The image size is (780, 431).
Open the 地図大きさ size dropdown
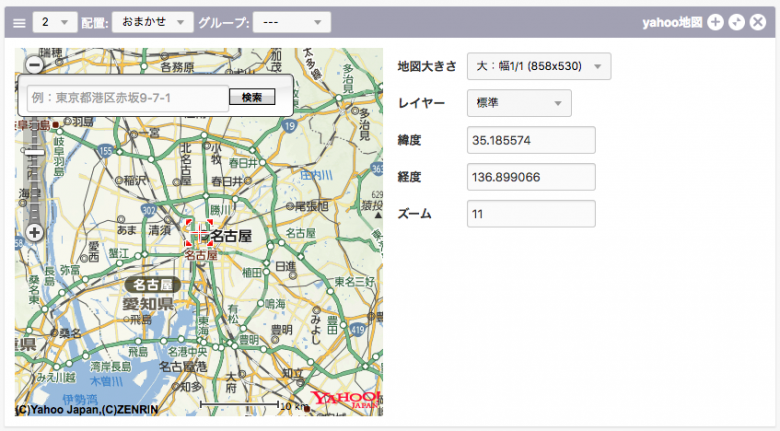tap(538, 67)
